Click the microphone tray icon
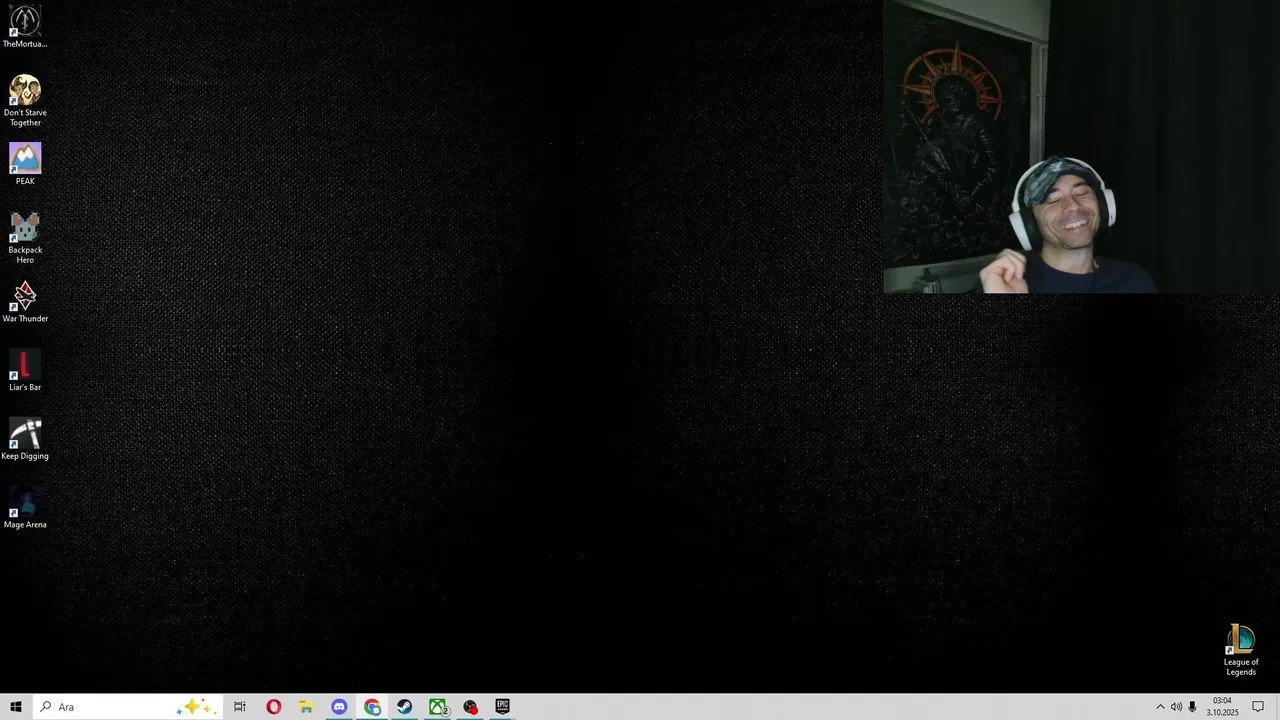This screenshot has width=1280, height=720. coord(1192,707)
